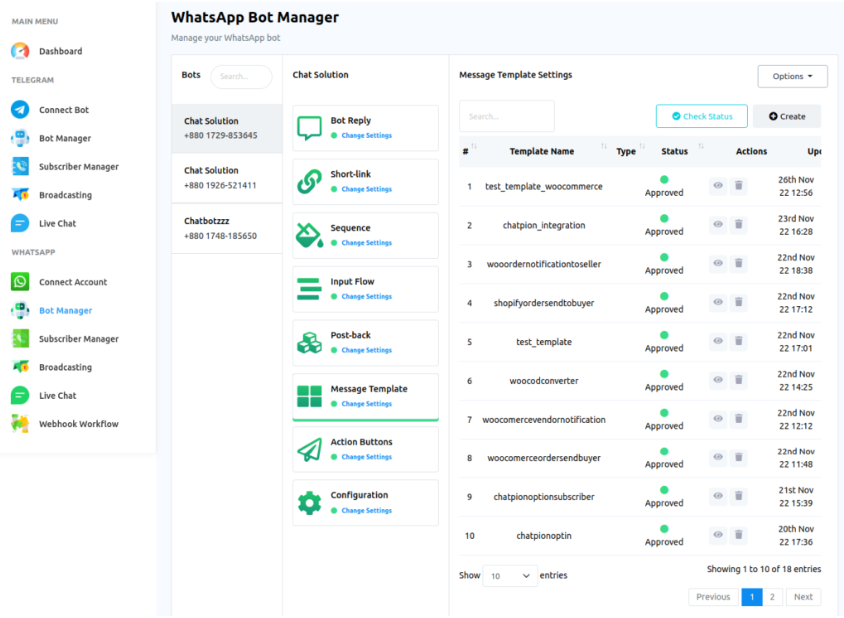Open the Show entries count dropdown

(x=510, y=575)
